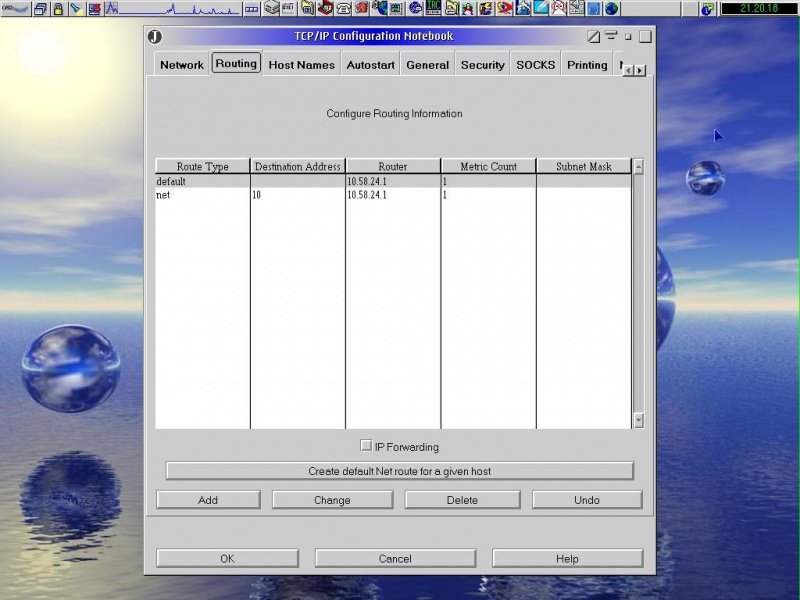Viewport: 800px width, 600px height.
Task: Click the tab scroll left arrow
Action: (626, 72)
